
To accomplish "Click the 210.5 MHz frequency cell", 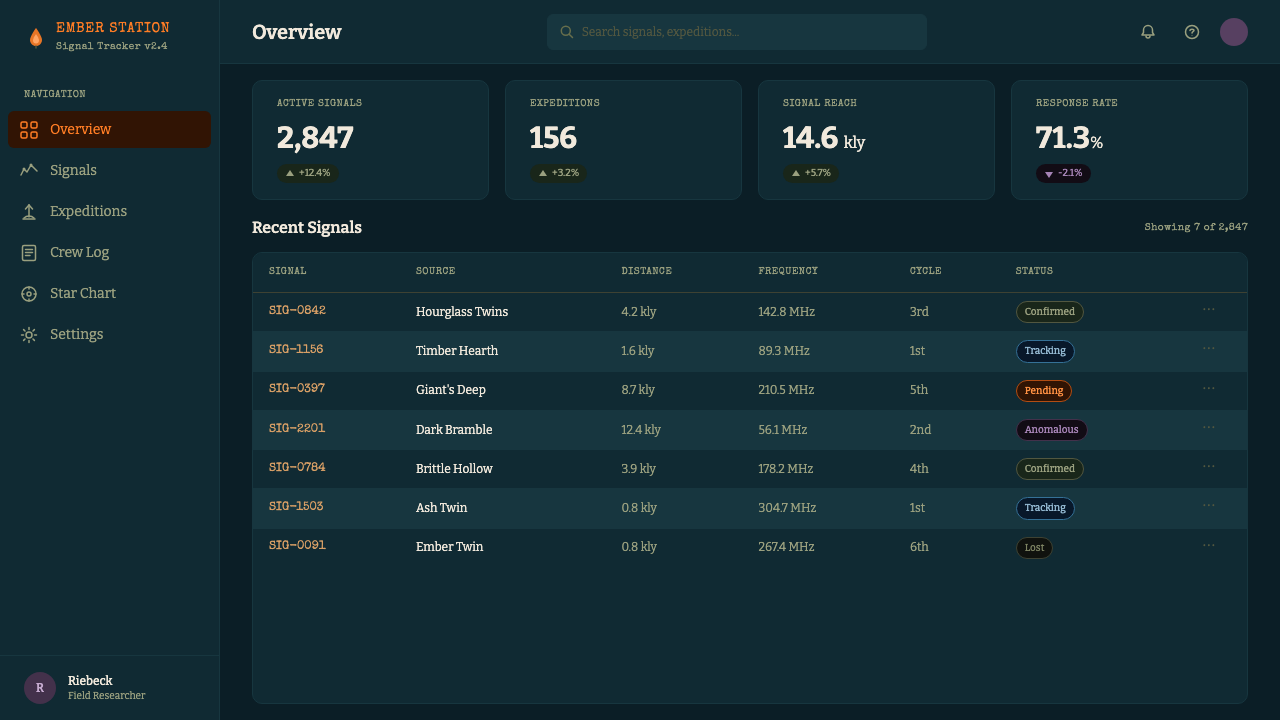I will (786, 390).
